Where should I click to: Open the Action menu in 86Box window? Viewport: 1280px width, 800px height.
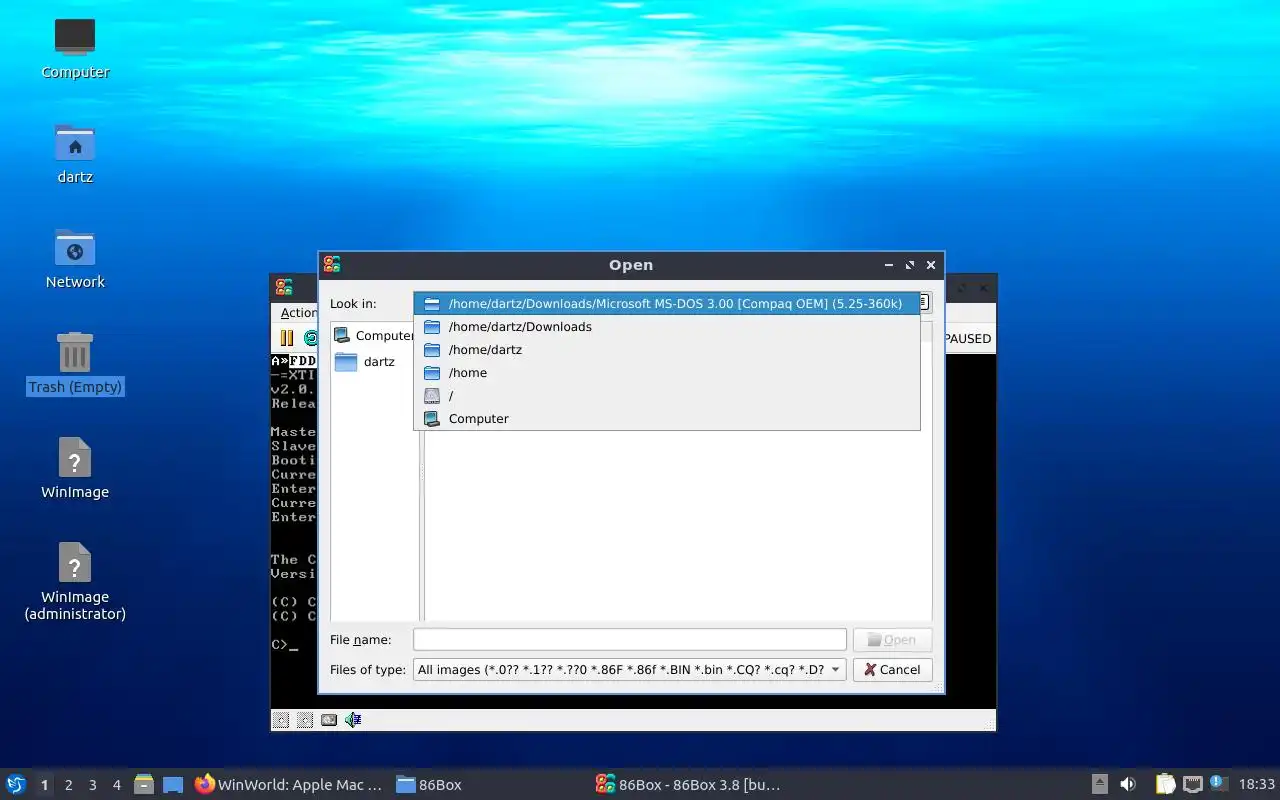click(x=298, y=313)
